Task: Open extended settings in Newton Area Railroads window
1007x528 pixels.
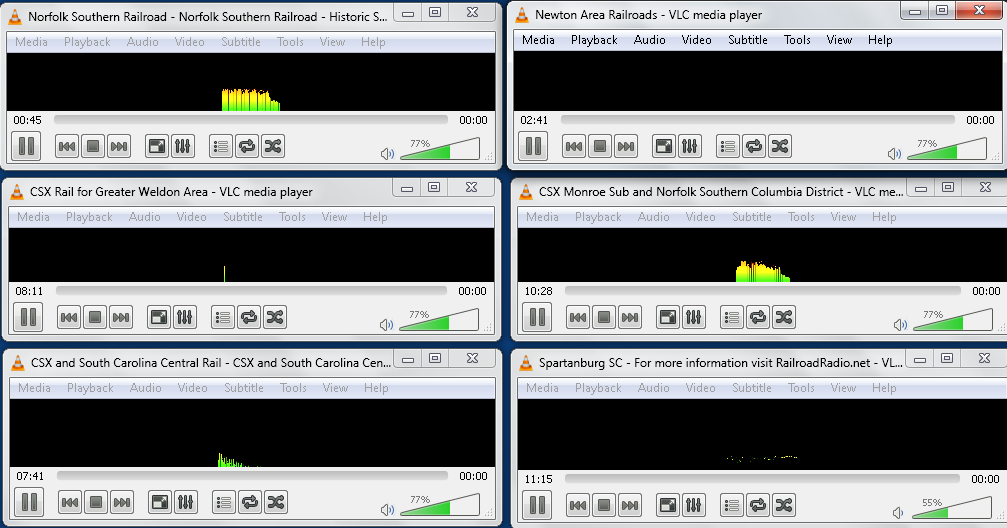Action: tap(690, 146)
